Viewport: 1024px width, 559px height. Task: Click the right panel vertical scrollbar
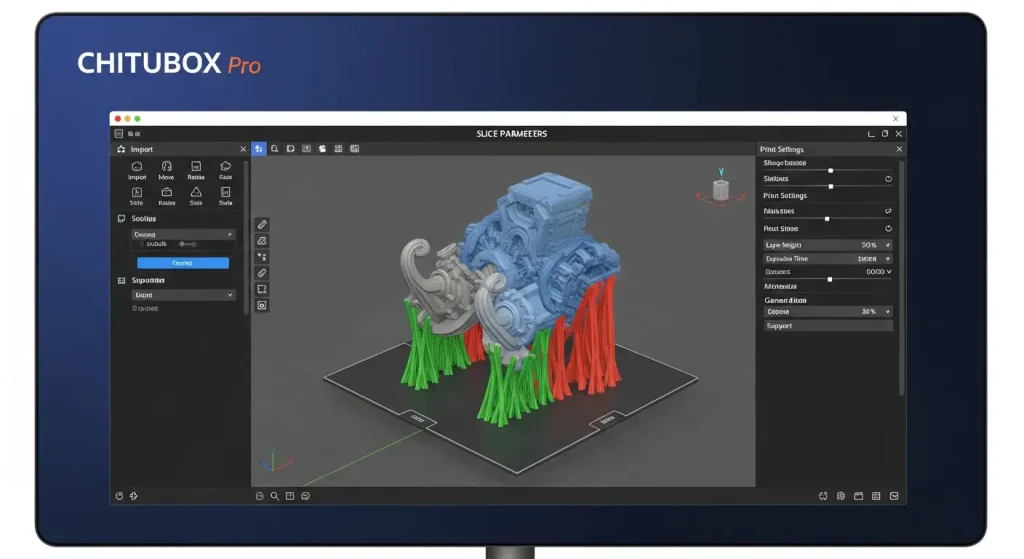[902, 278]
